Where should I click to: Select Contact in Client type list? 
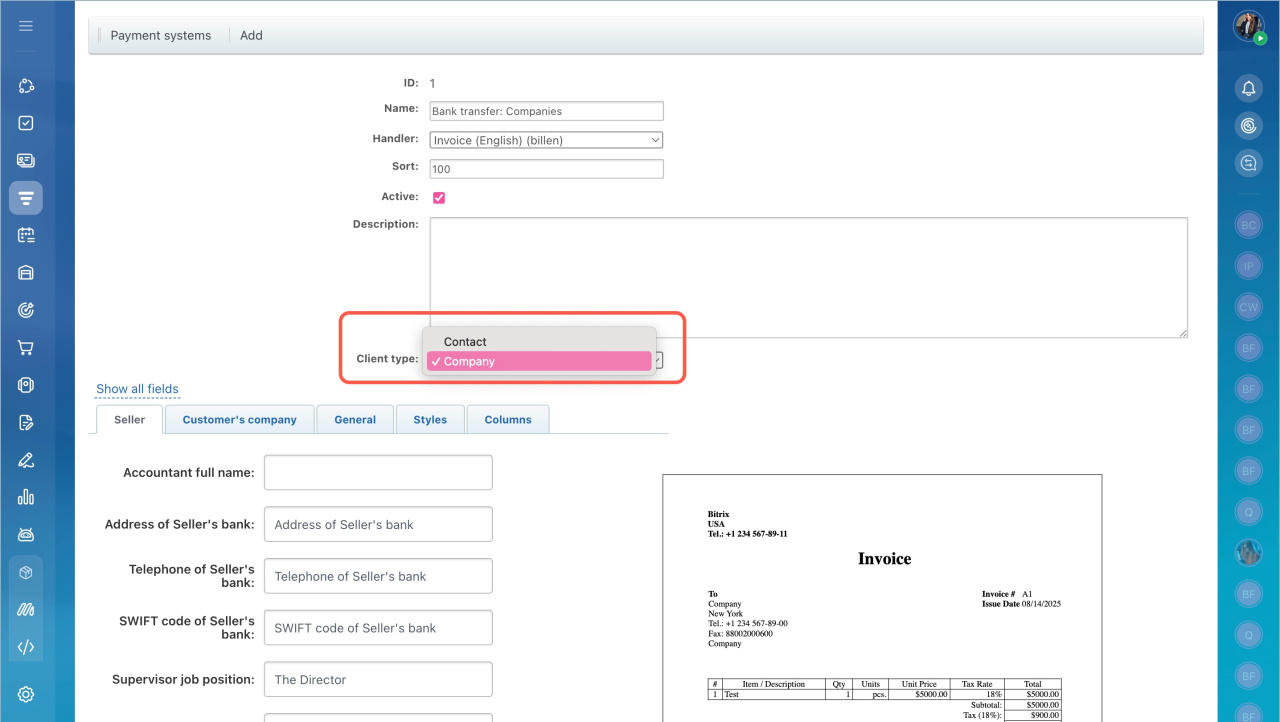pos(465,342)
